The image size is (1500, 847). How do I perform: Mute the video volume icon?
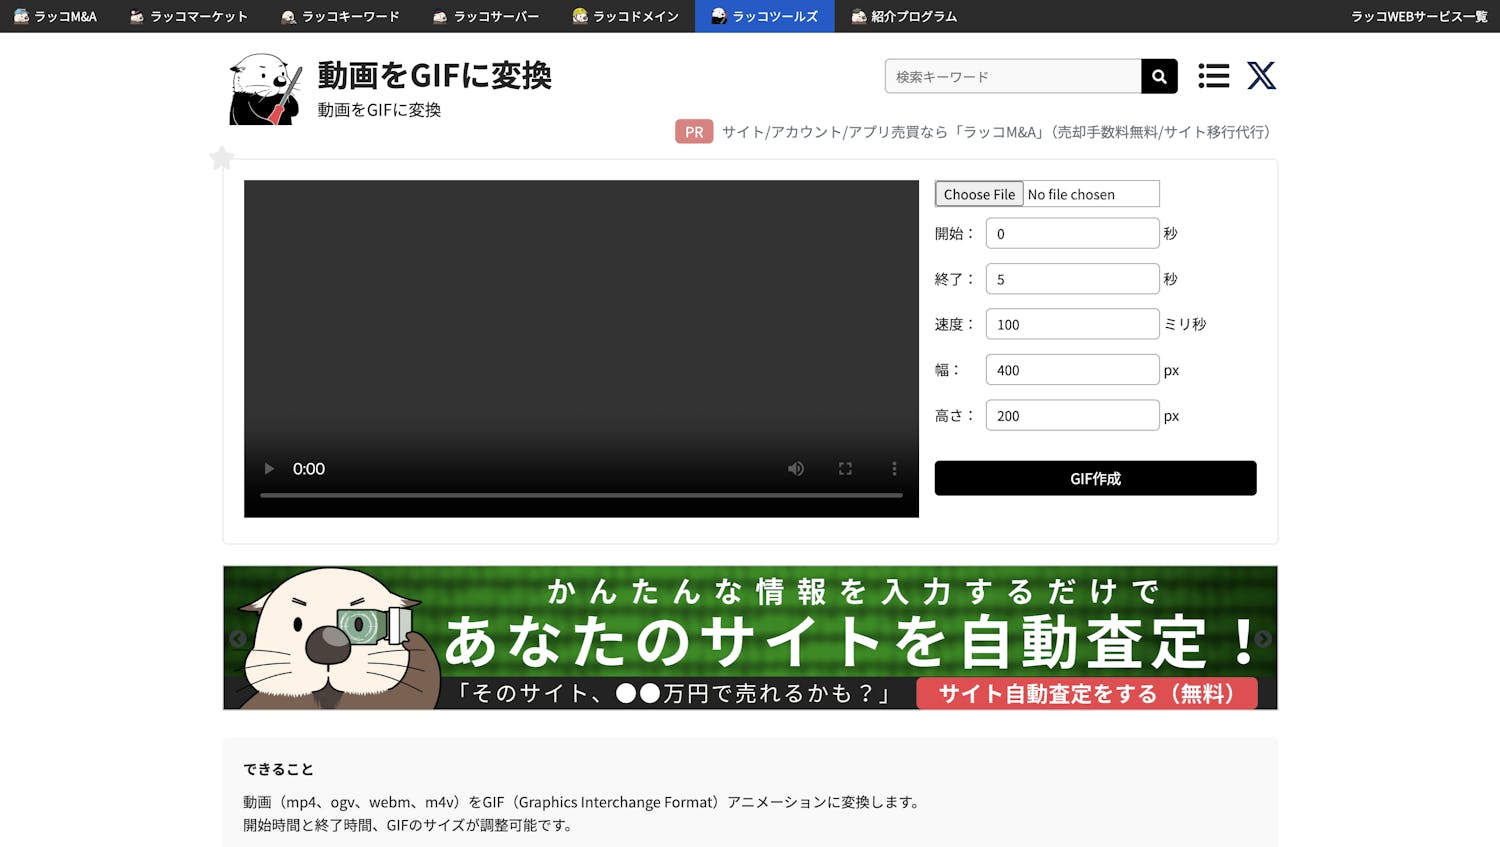[x=796, y=468]
